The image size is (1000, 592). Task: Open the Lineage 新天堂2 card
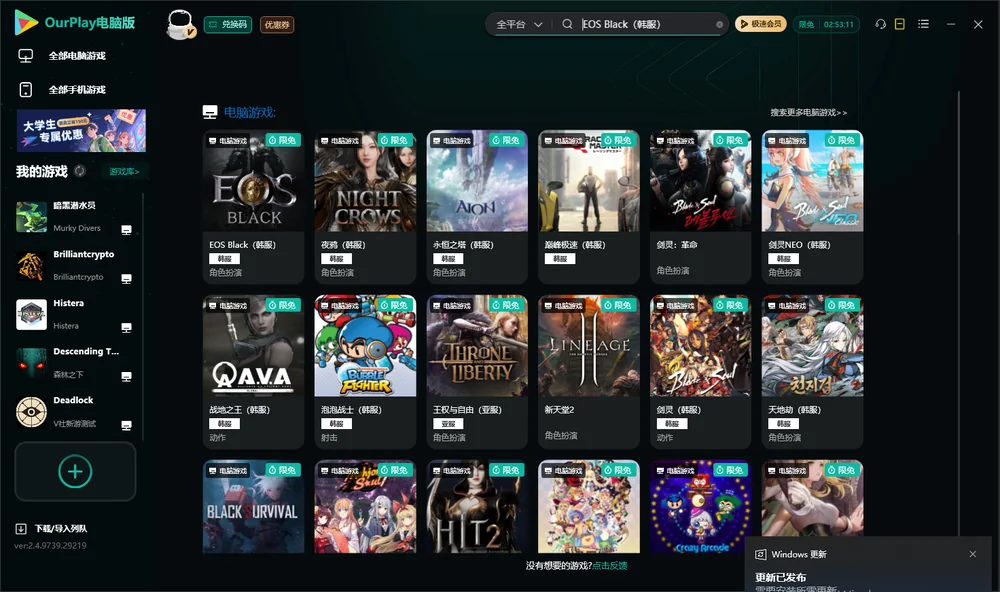point(589,372)
